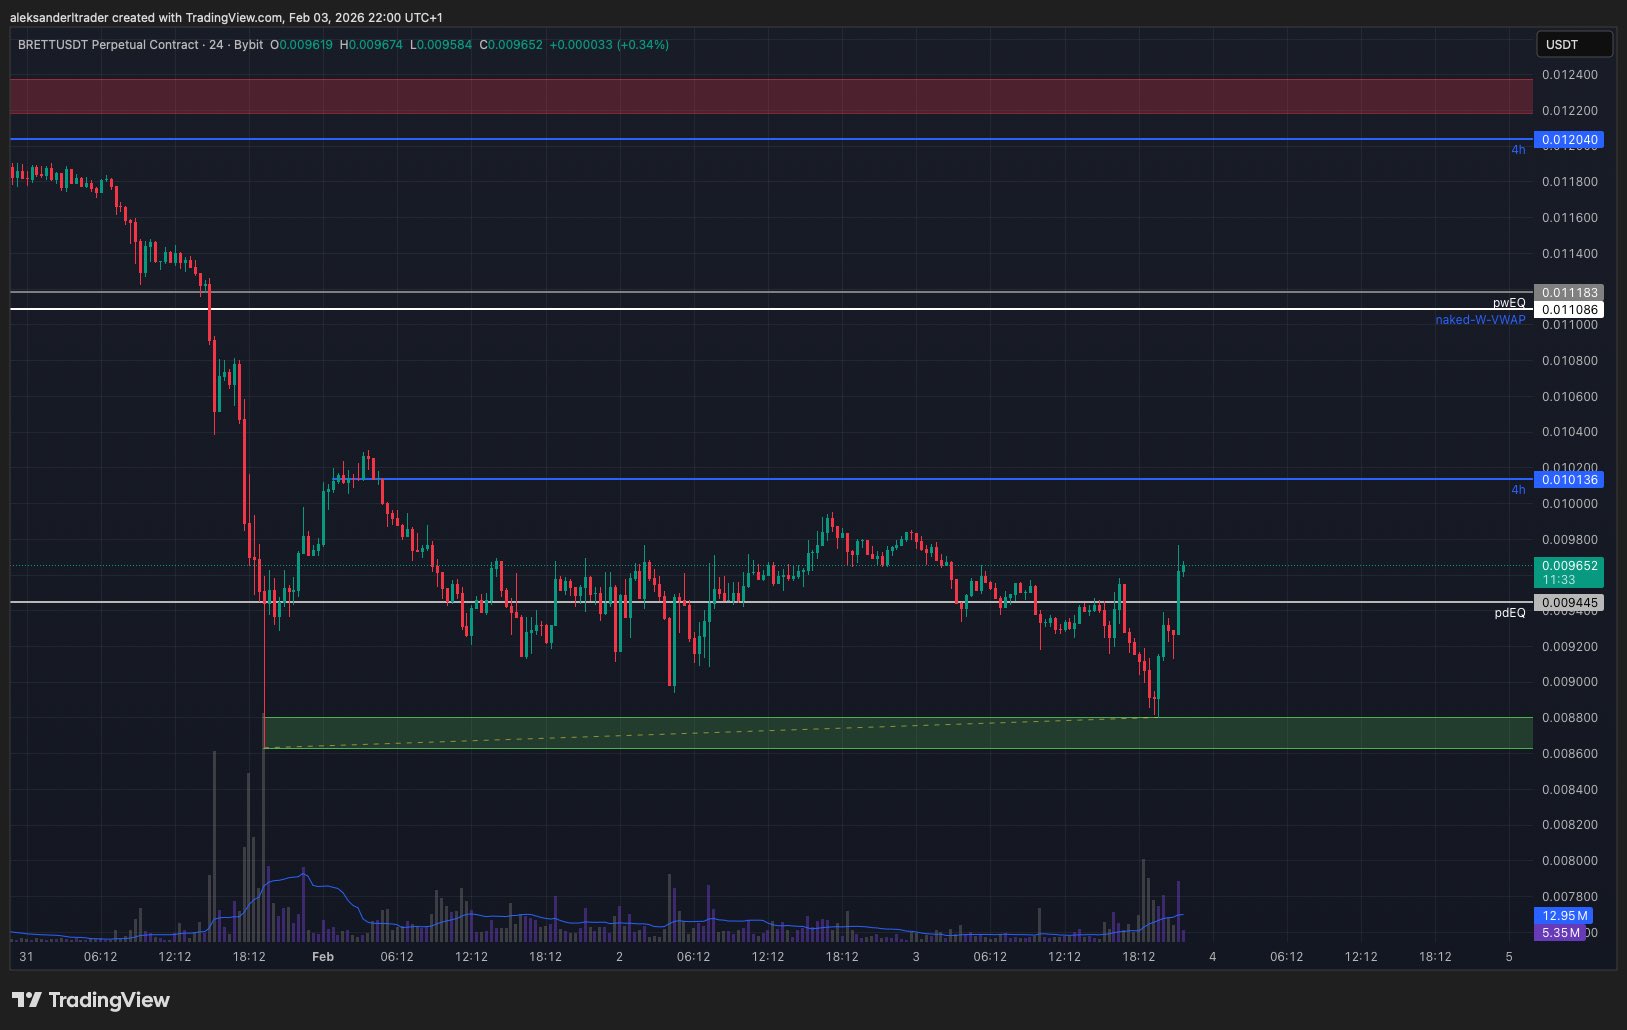Select the naked-W-VWAP line label

point(1480,320)
